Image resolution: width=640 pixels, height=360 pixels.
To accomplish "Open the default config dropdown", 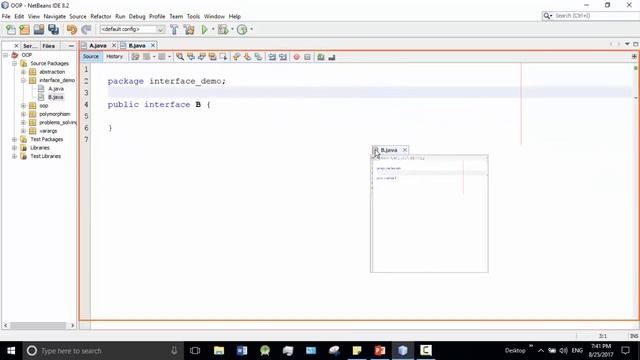I will click(x=160, y=29).
